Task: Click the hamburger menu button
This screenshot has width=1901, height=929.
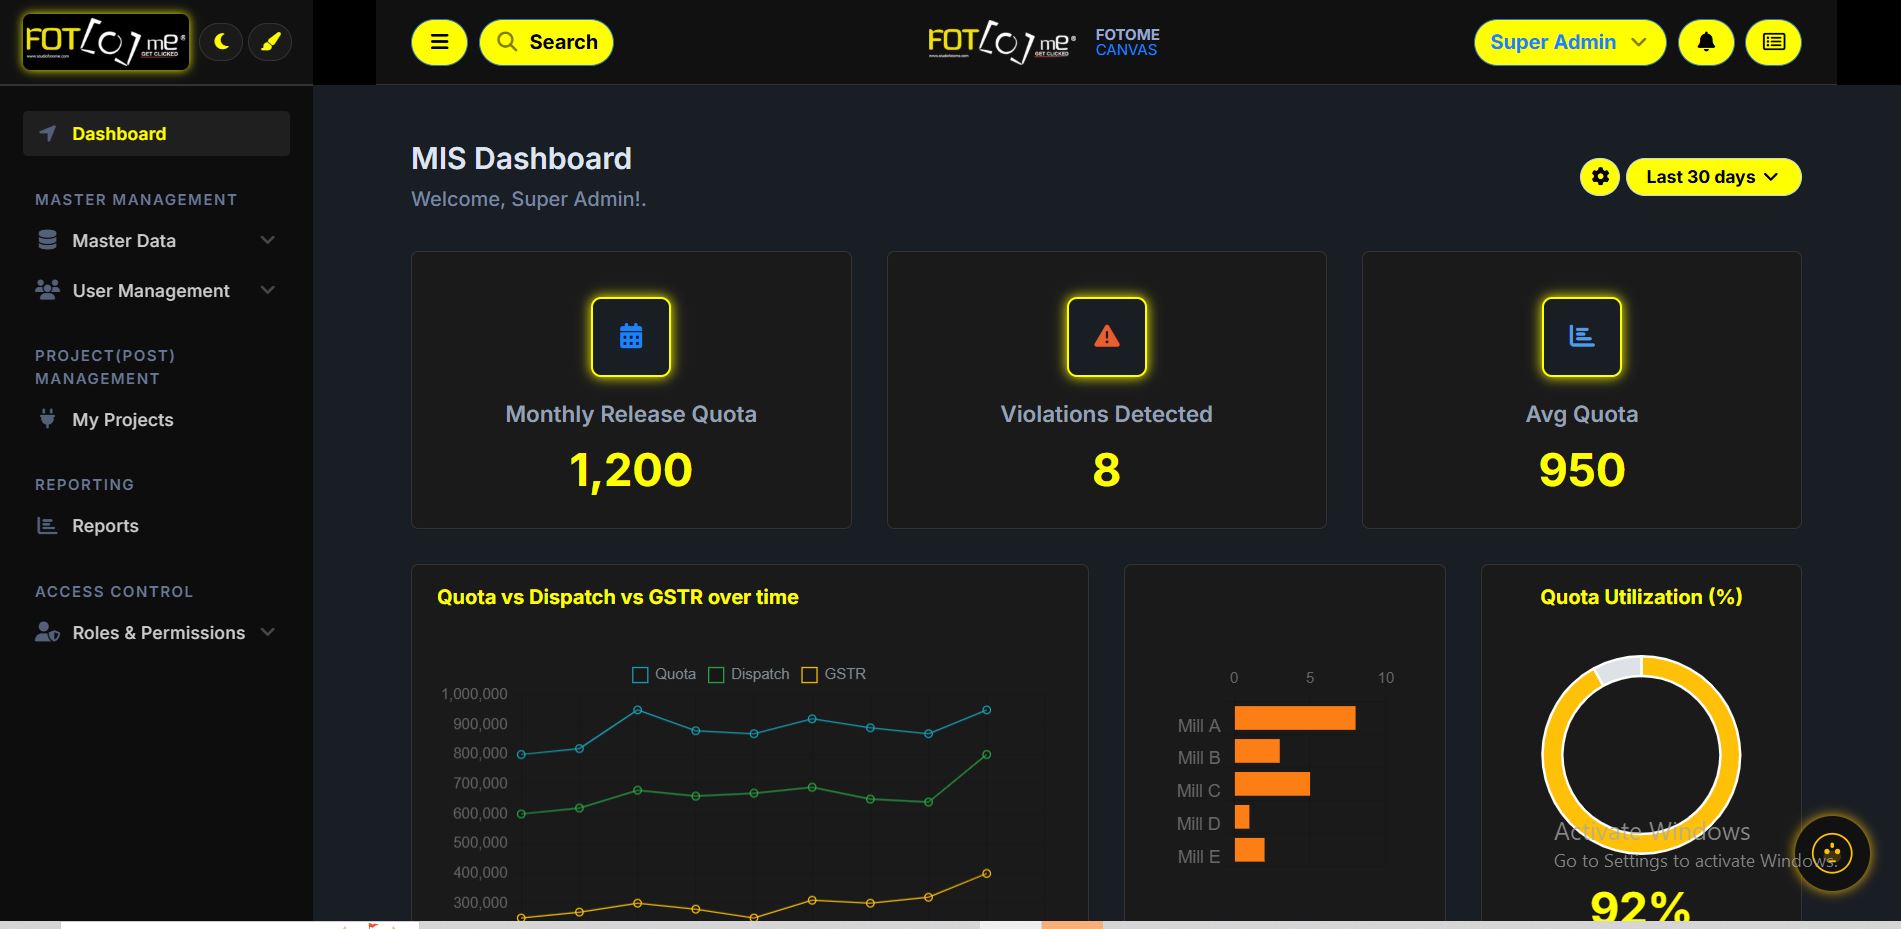Action: click(x=439, y=42)
